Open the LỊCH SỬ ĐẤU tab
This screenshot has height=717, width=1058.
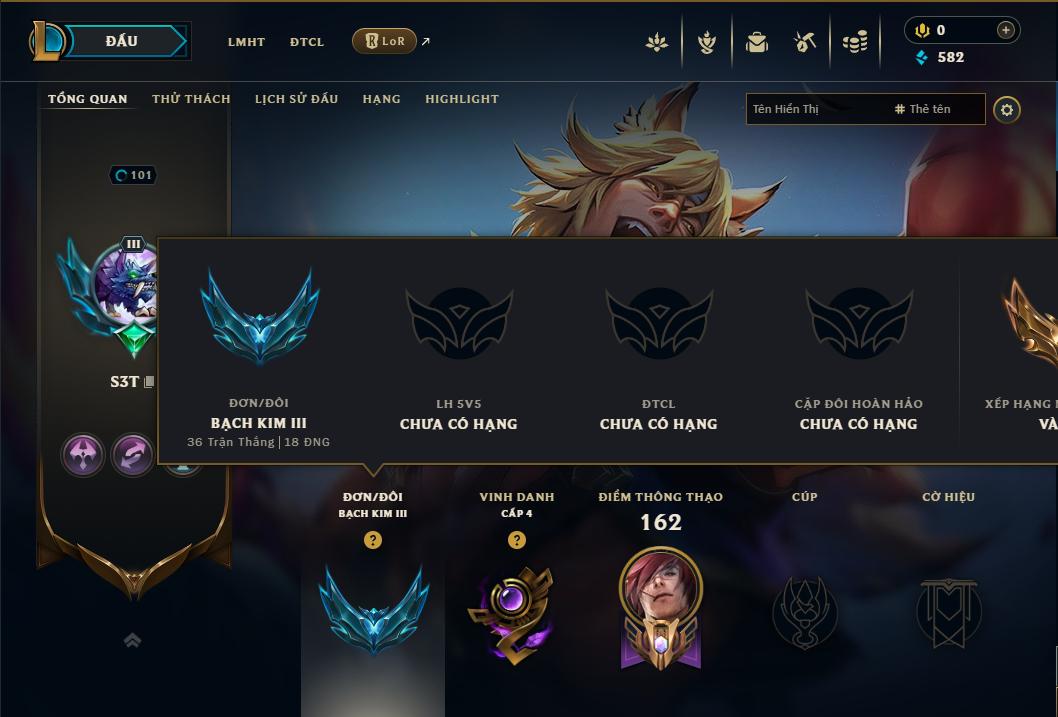click(296, 99)
